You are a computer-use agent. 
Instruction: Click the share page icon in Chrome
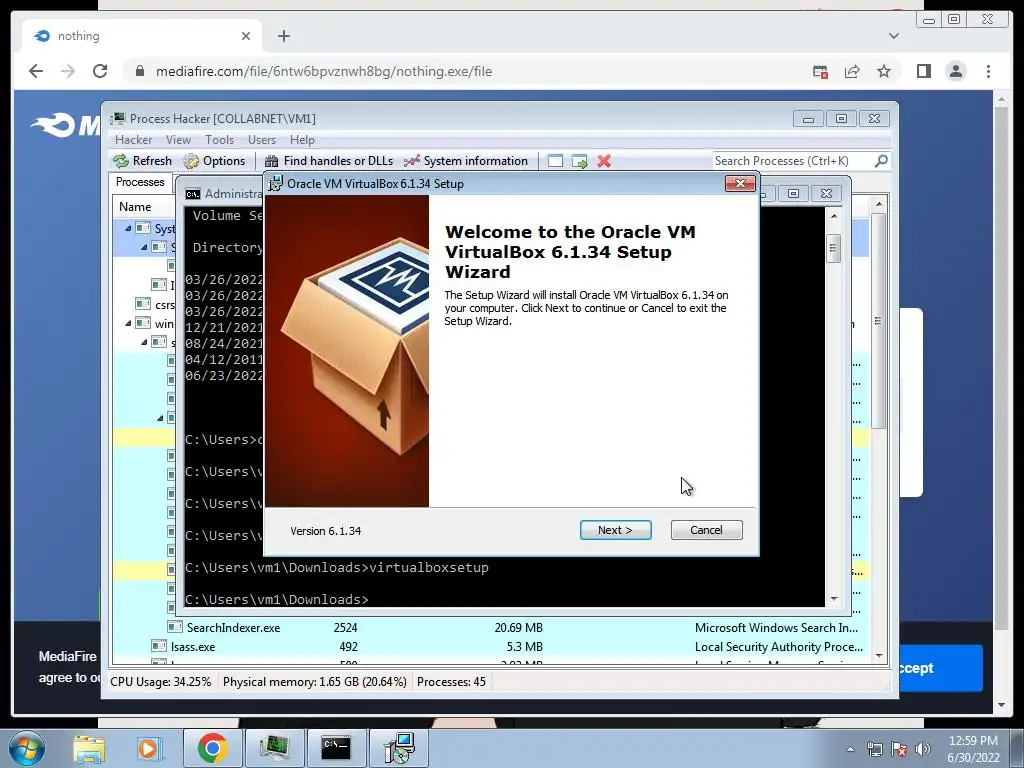click(852, 71)
